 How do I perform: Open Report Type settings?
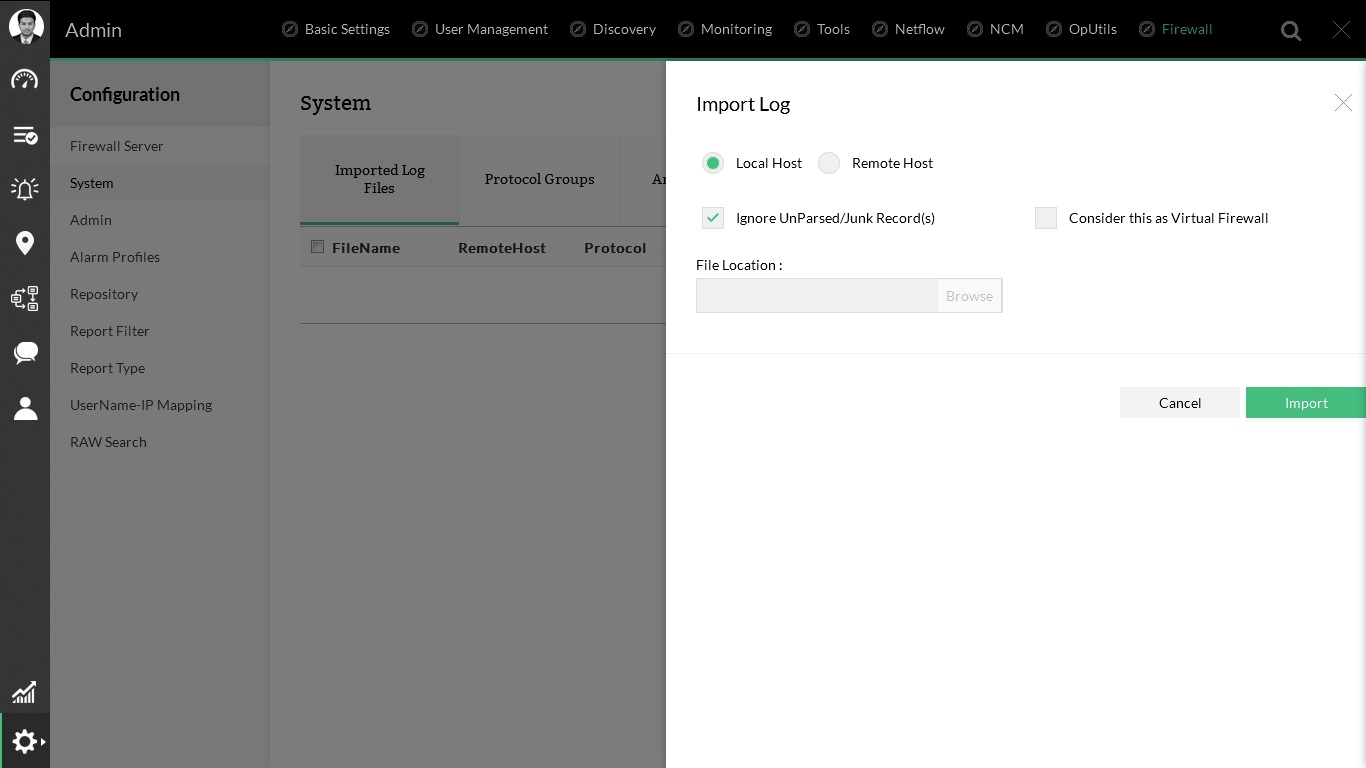click(x=160, y=368)
